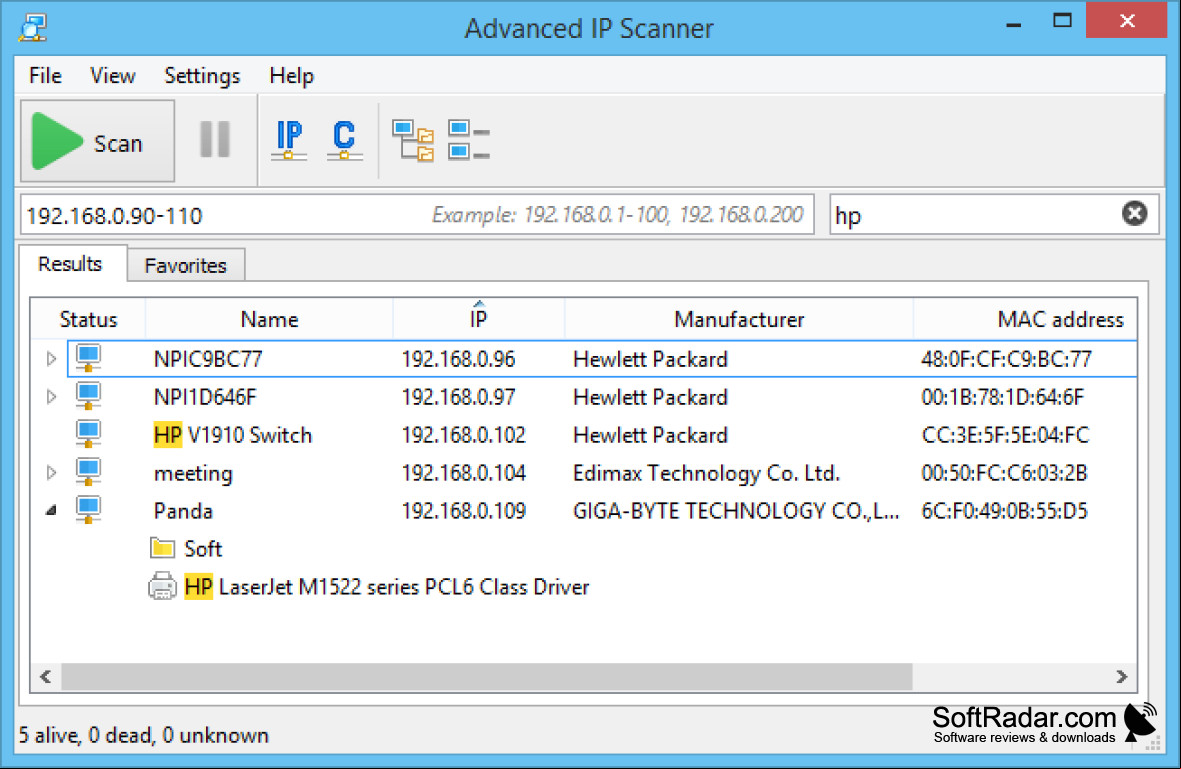Click the IP address 192.168.0.97
The width and height of the screenshot is (1181, 769).
(458, 397)
